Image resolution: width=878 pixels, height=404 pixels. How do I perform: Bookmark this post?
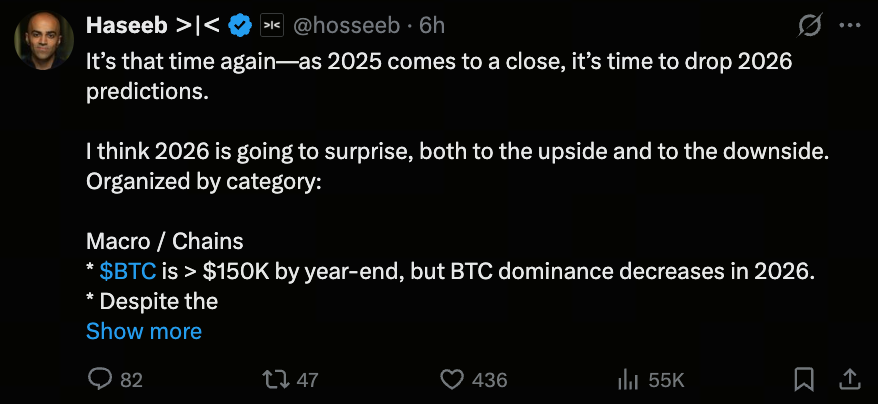tap(803, 380)
